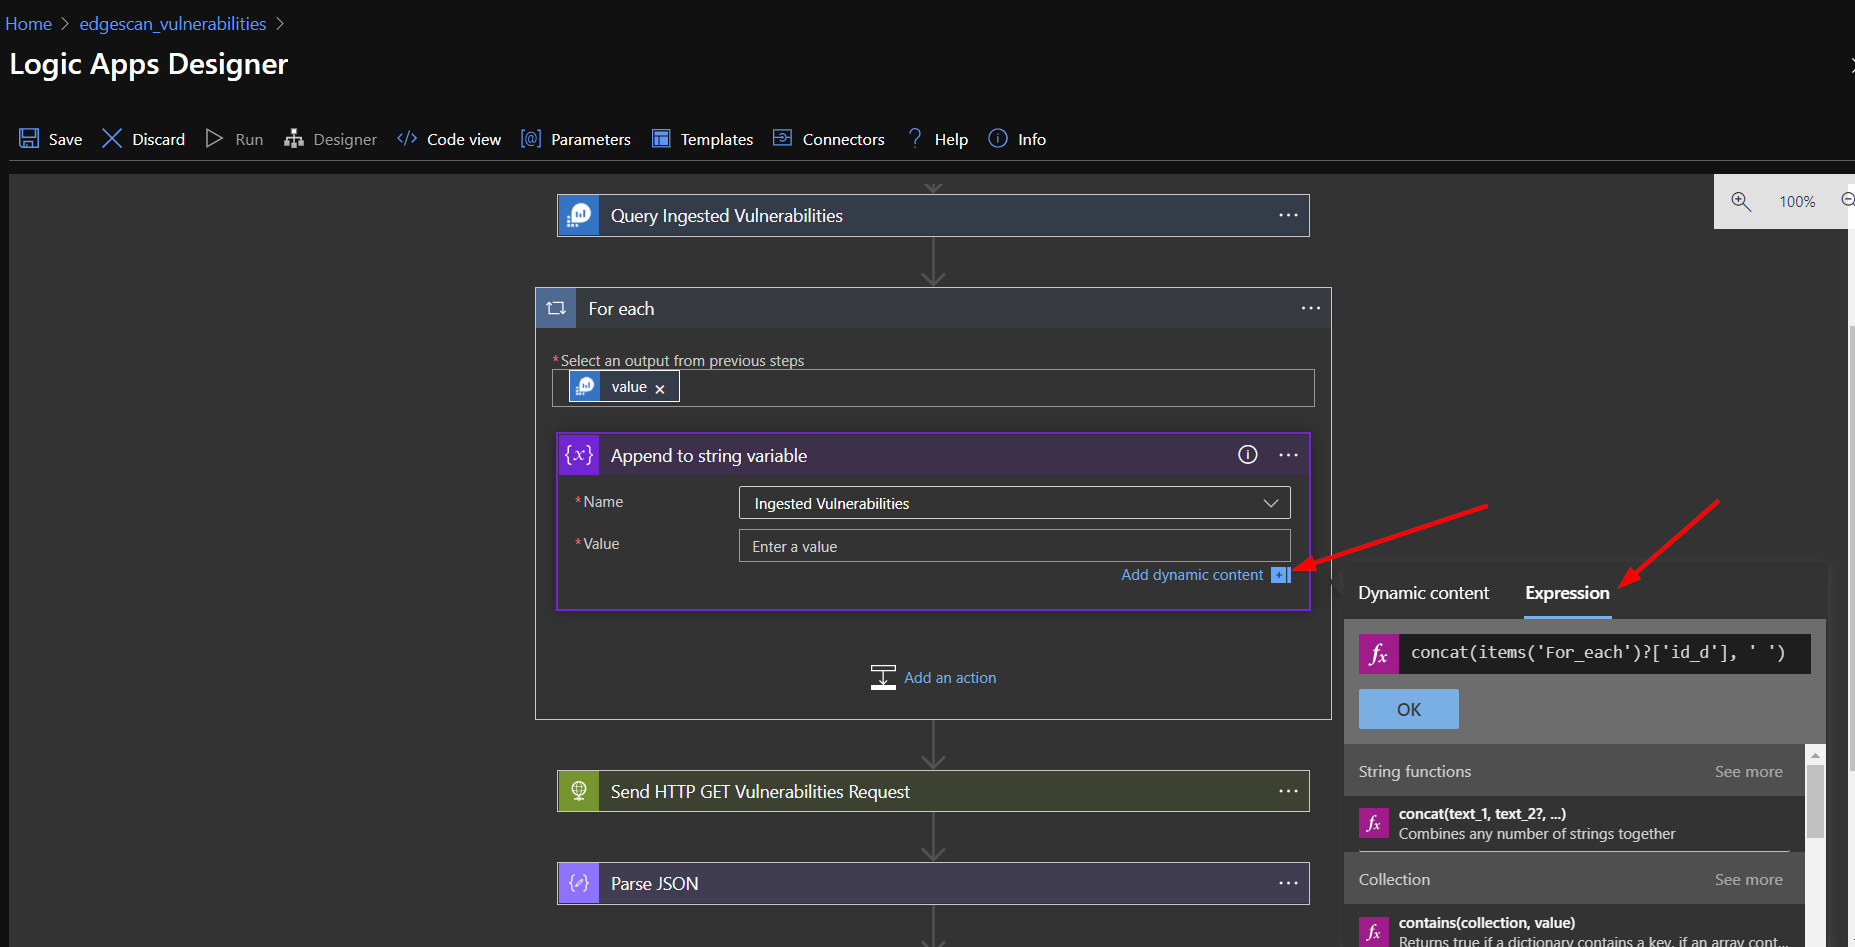Open Append to string variable ellipsis menu
This screenshot has height=947, width=1855.
coord(1288,455)
